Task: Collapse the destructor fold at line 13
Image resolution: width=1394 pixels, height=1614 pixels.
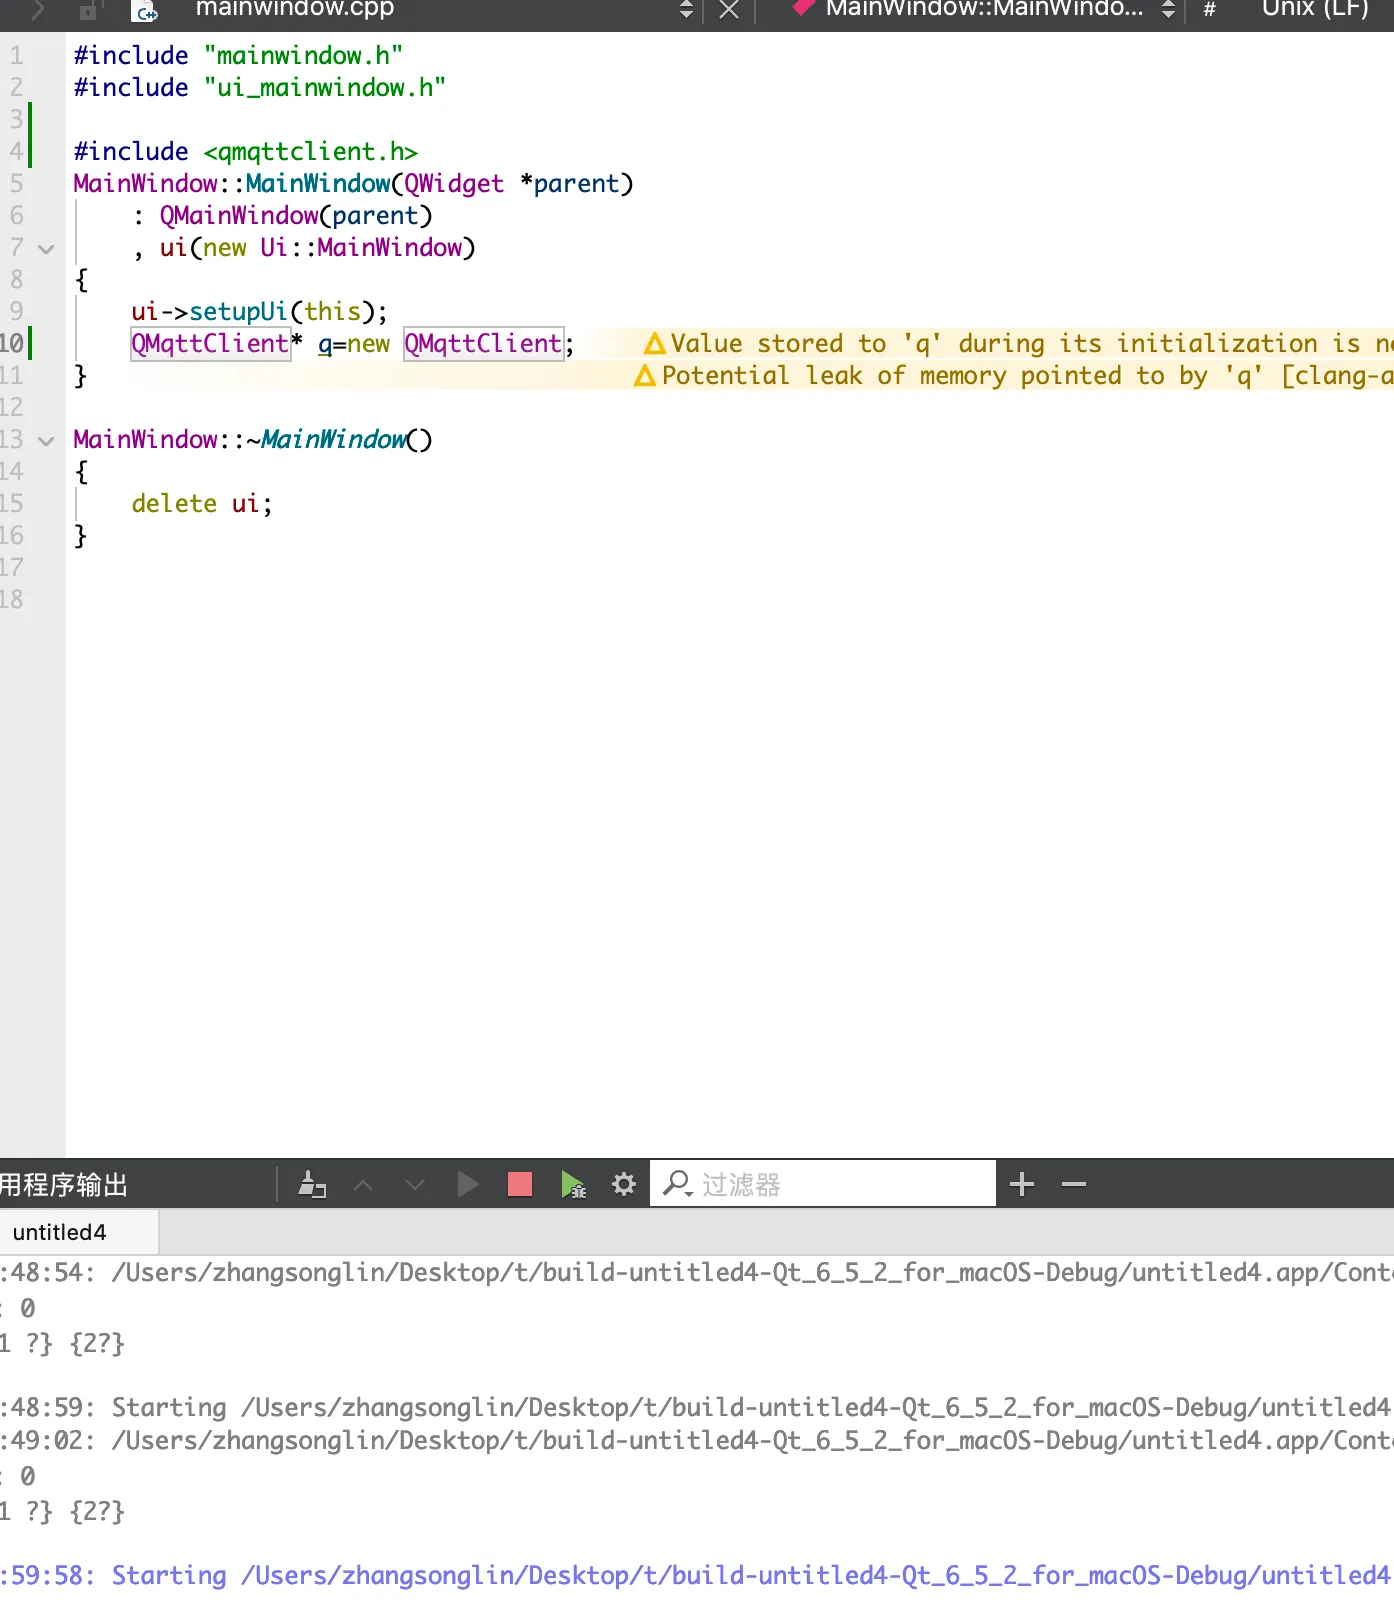Action: [x=46, y=440]
